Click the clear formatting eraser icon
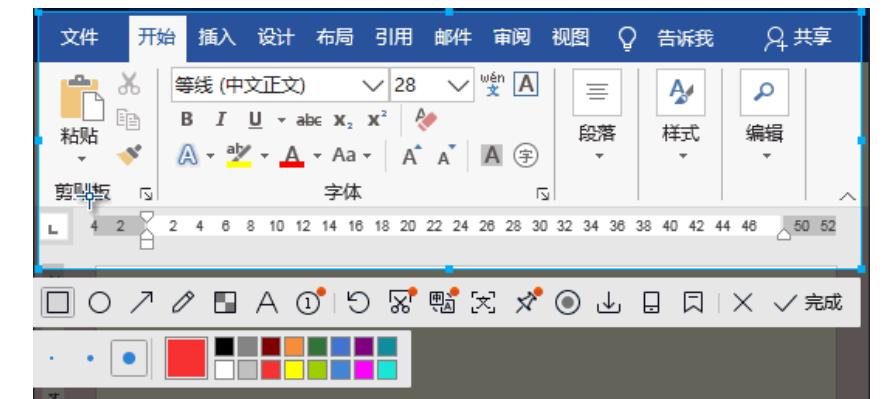Viewport: 895px width, 399px height. click(x=426, y=119)
